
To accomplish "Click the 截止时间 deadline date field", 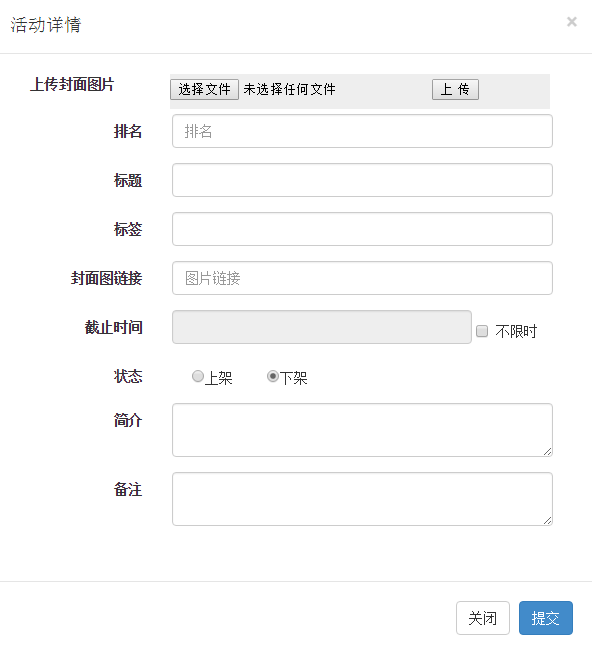I will [x=322, y=327].
